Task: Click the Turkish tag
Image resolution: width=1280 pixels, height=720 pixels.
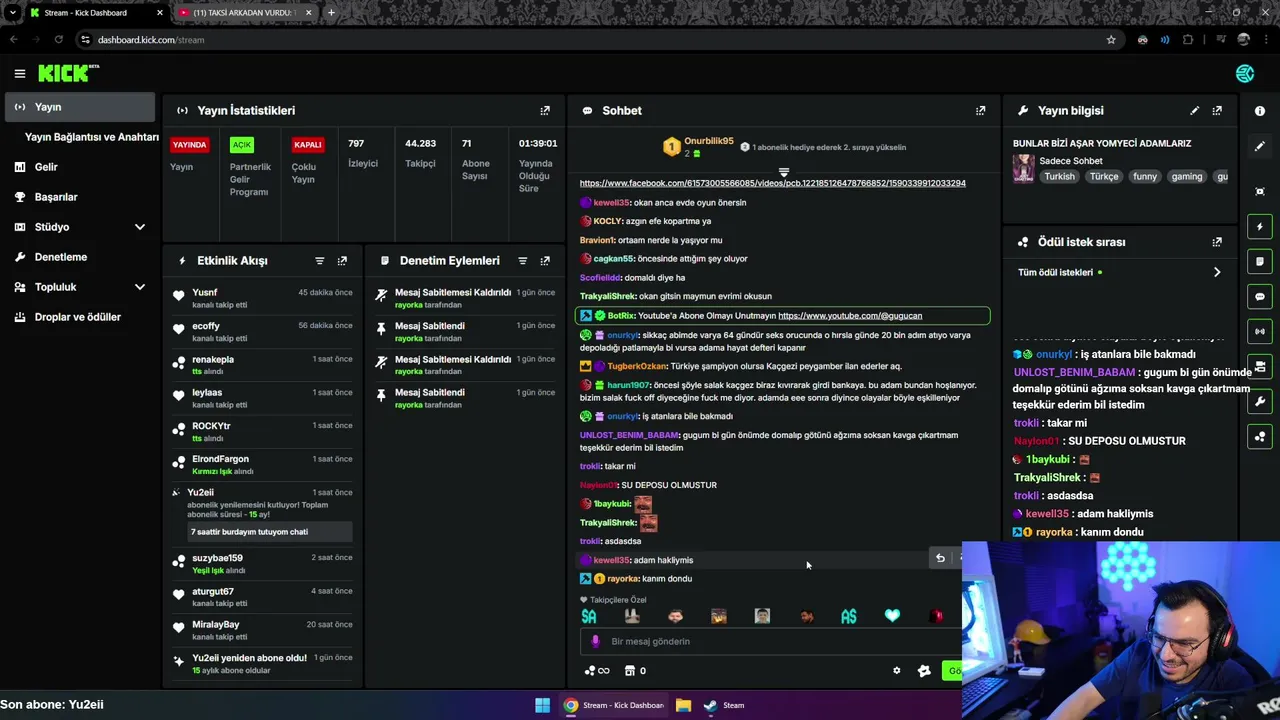Action: (x=1059, y=176)
